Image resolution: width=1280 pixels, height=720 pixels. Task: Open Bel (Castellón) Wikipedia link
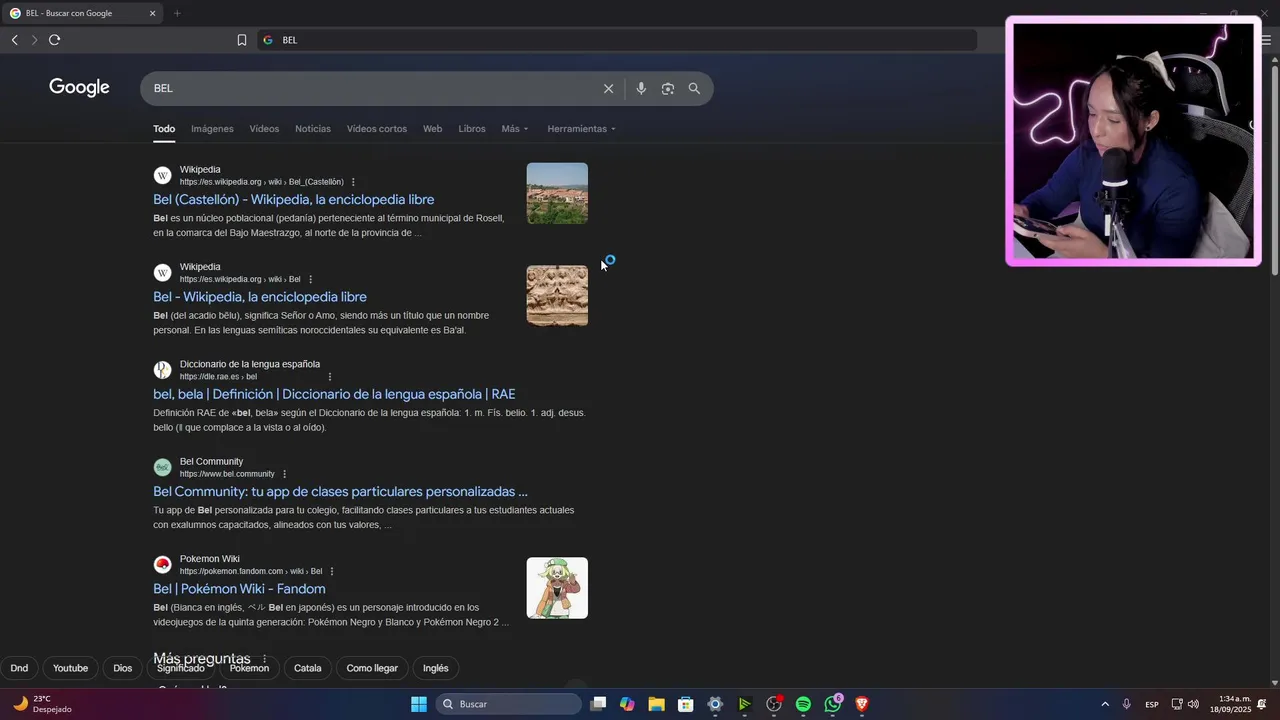[293, 200]
